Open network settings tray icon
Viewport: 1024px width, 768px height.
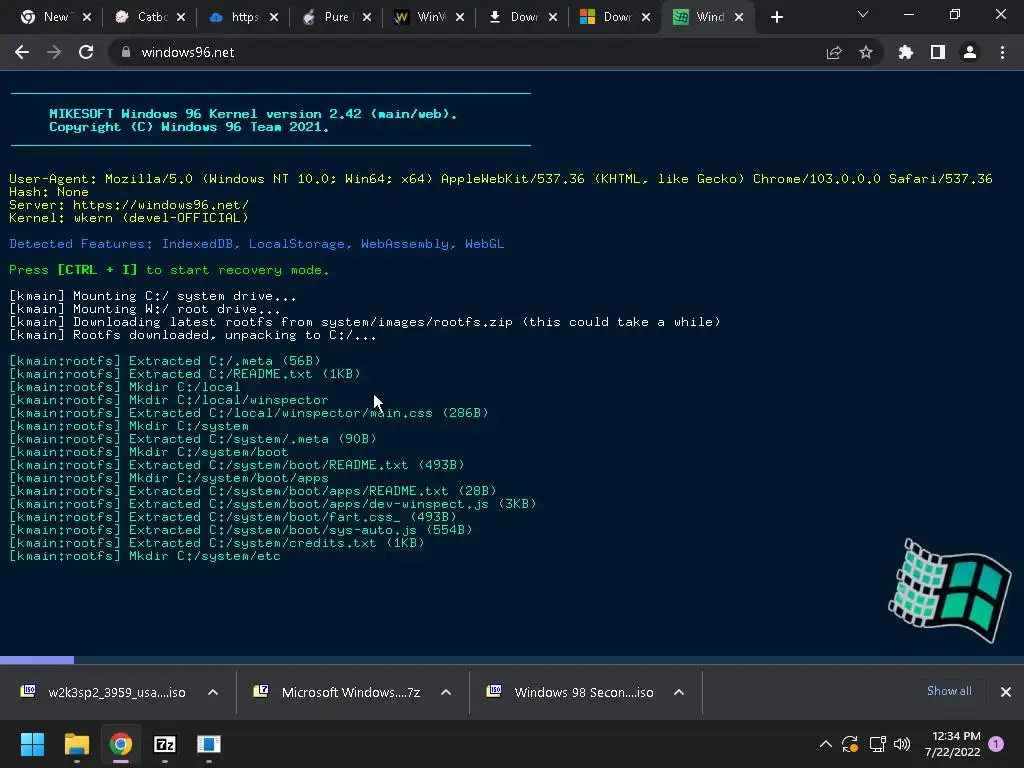pos(877,744)
